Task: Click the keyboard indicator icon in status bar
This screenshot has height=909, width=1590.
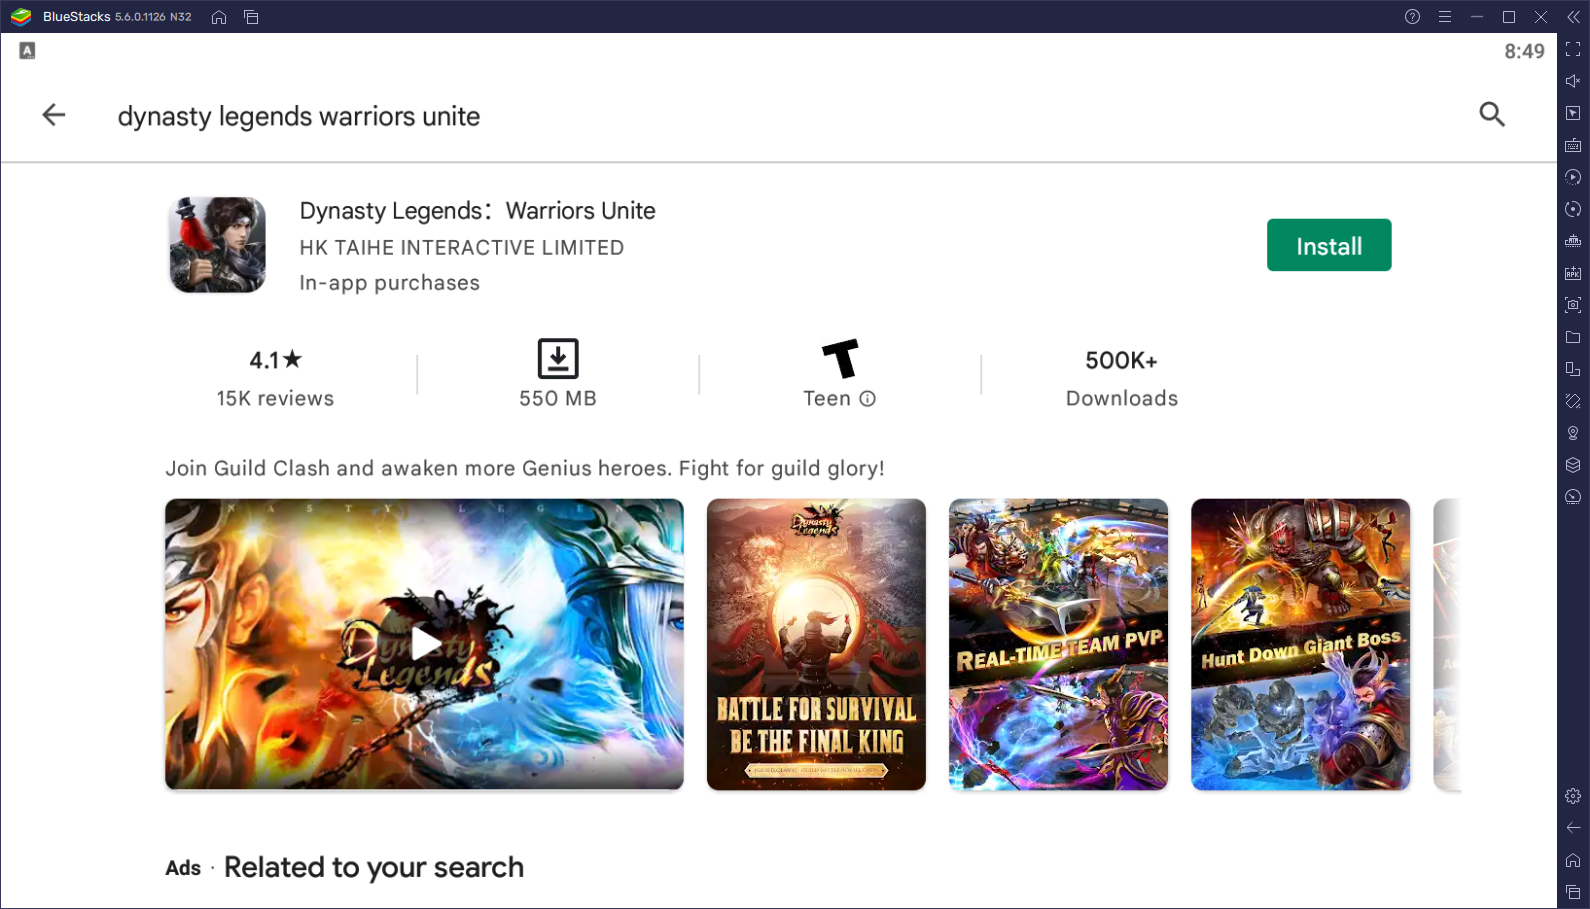Action: (x=27, y=51)
